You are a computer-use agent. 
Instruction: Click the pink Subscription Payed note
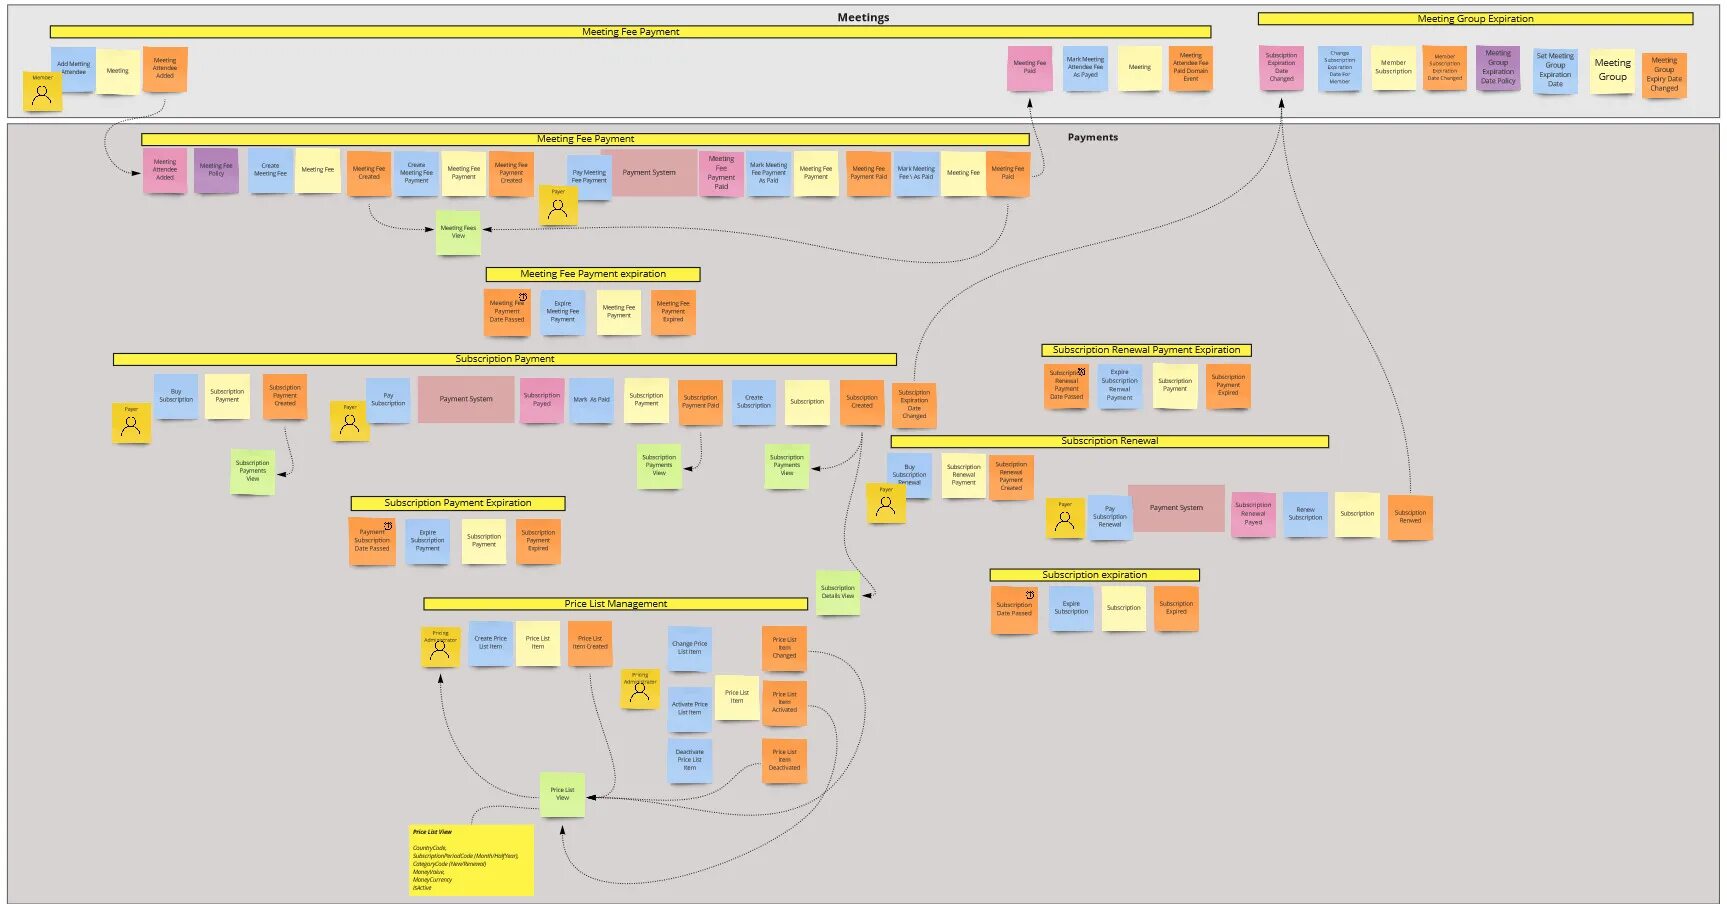click(x=542, y=400)
